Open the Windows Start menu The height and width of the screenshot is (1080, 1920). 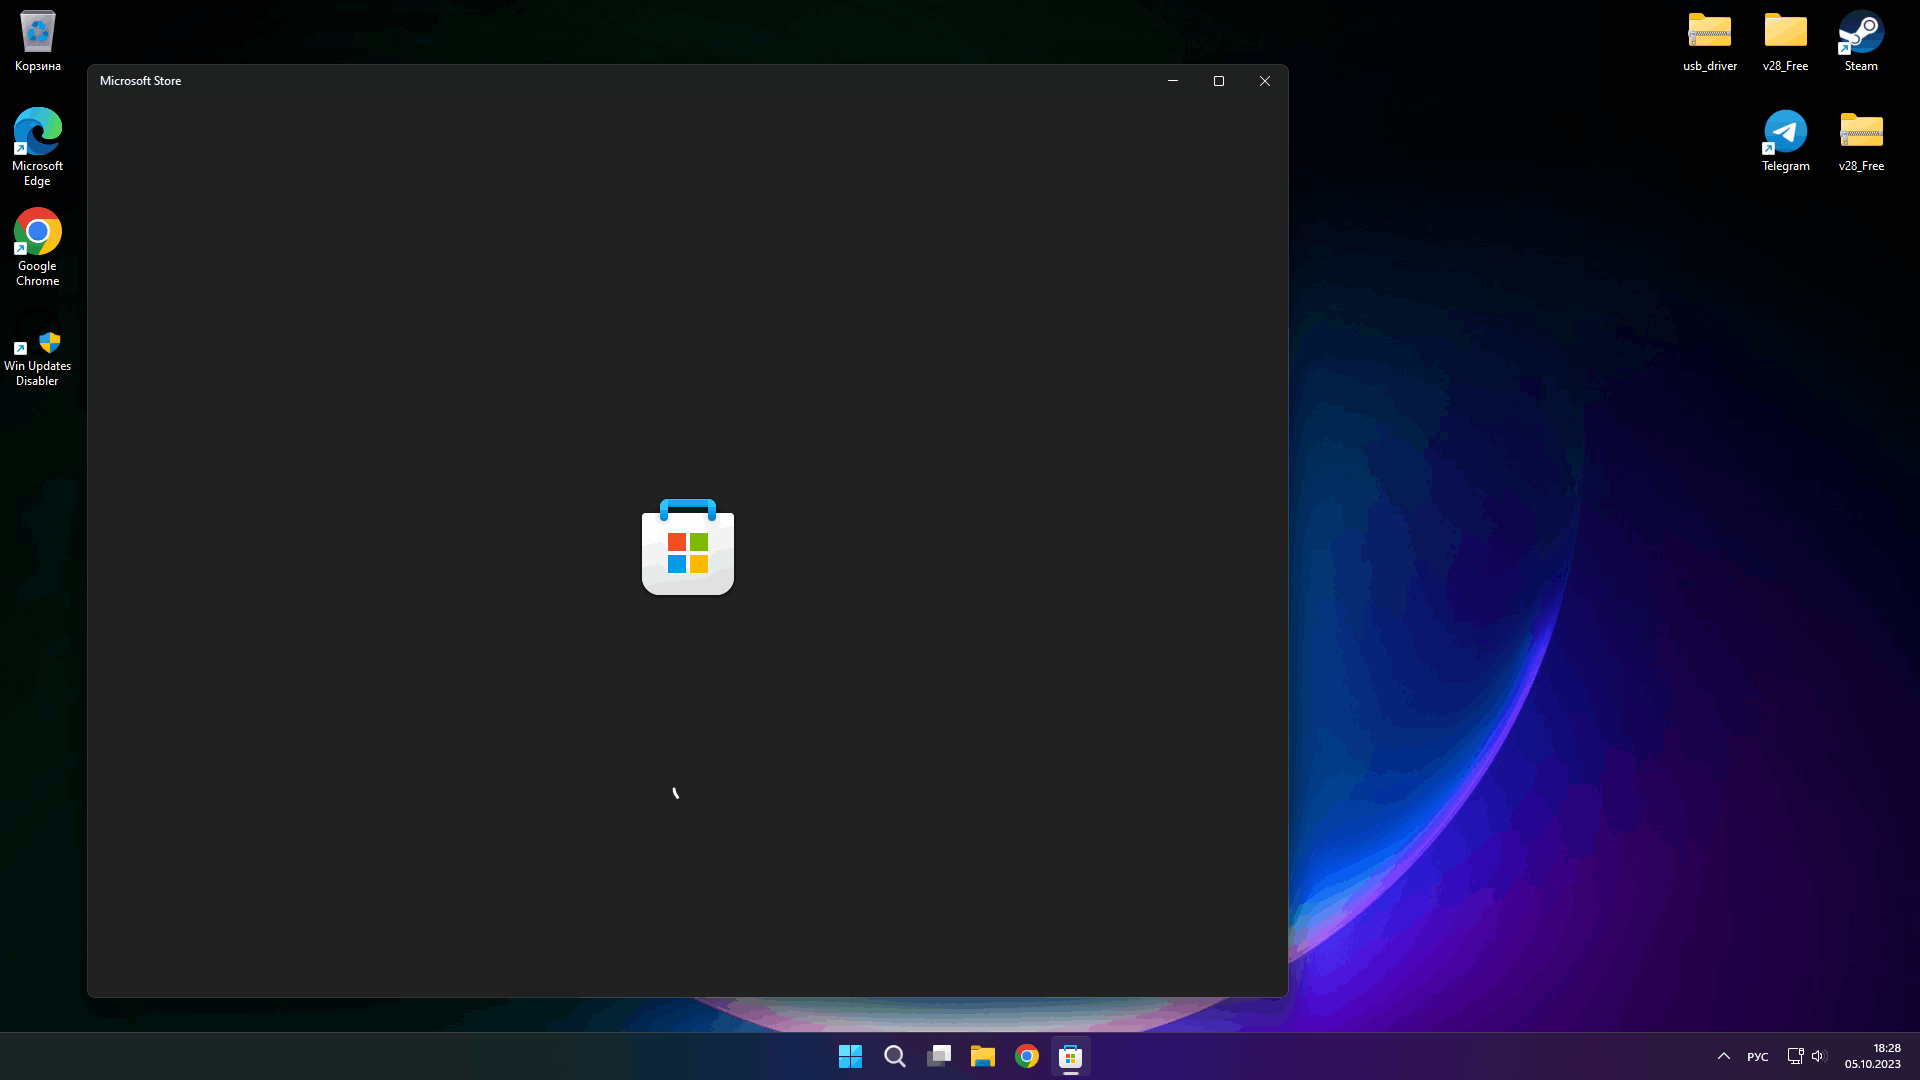851,1056
